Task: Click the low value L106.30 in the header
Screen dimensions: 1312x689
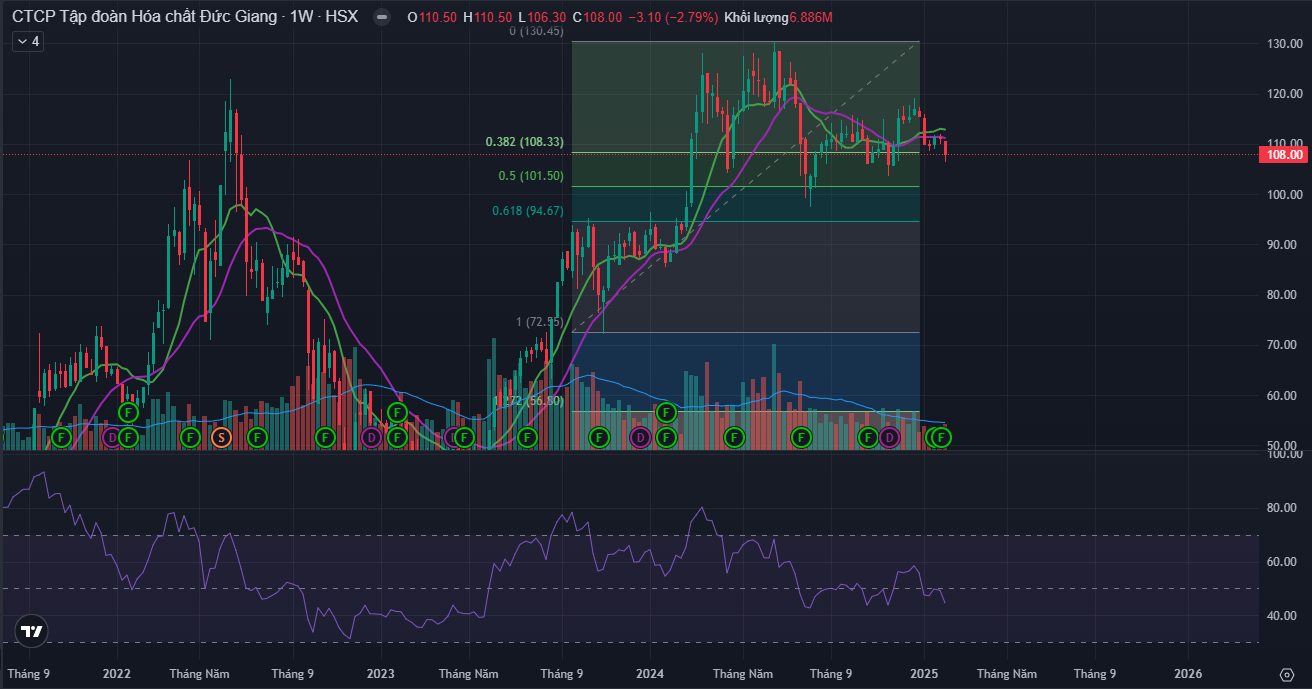Action: 542,17
